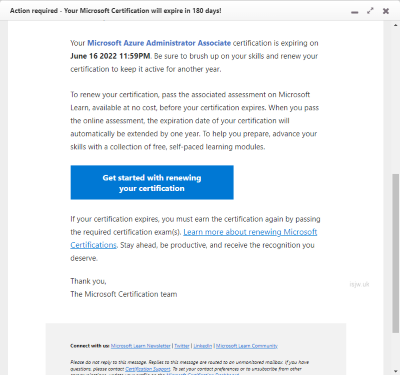
Task: Open the Microsoft Learn Newsletter link
Action: pos(141,346)
